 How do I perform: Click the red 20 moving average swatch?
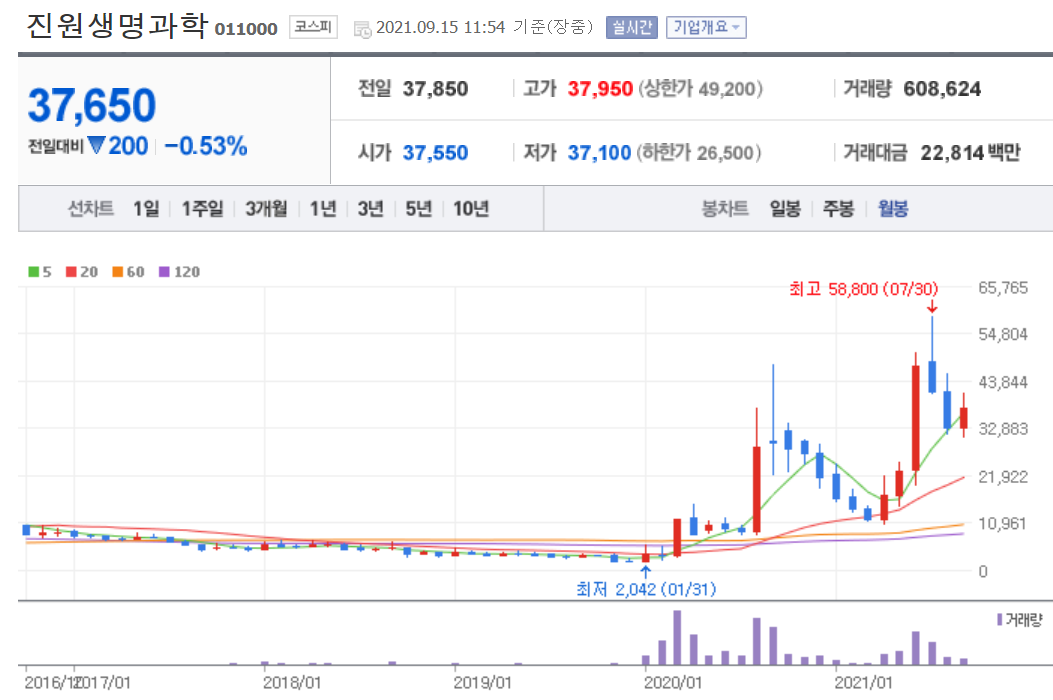[x=71, y=271]
